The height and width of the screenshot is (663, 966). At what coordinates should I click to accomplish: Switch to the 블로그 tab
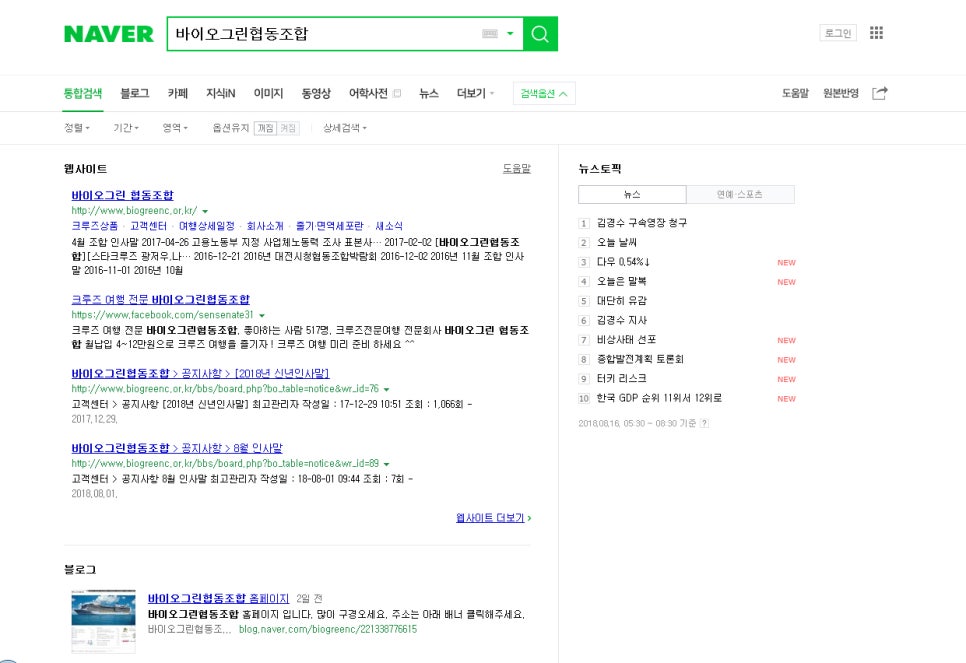[x=134, y=93]
